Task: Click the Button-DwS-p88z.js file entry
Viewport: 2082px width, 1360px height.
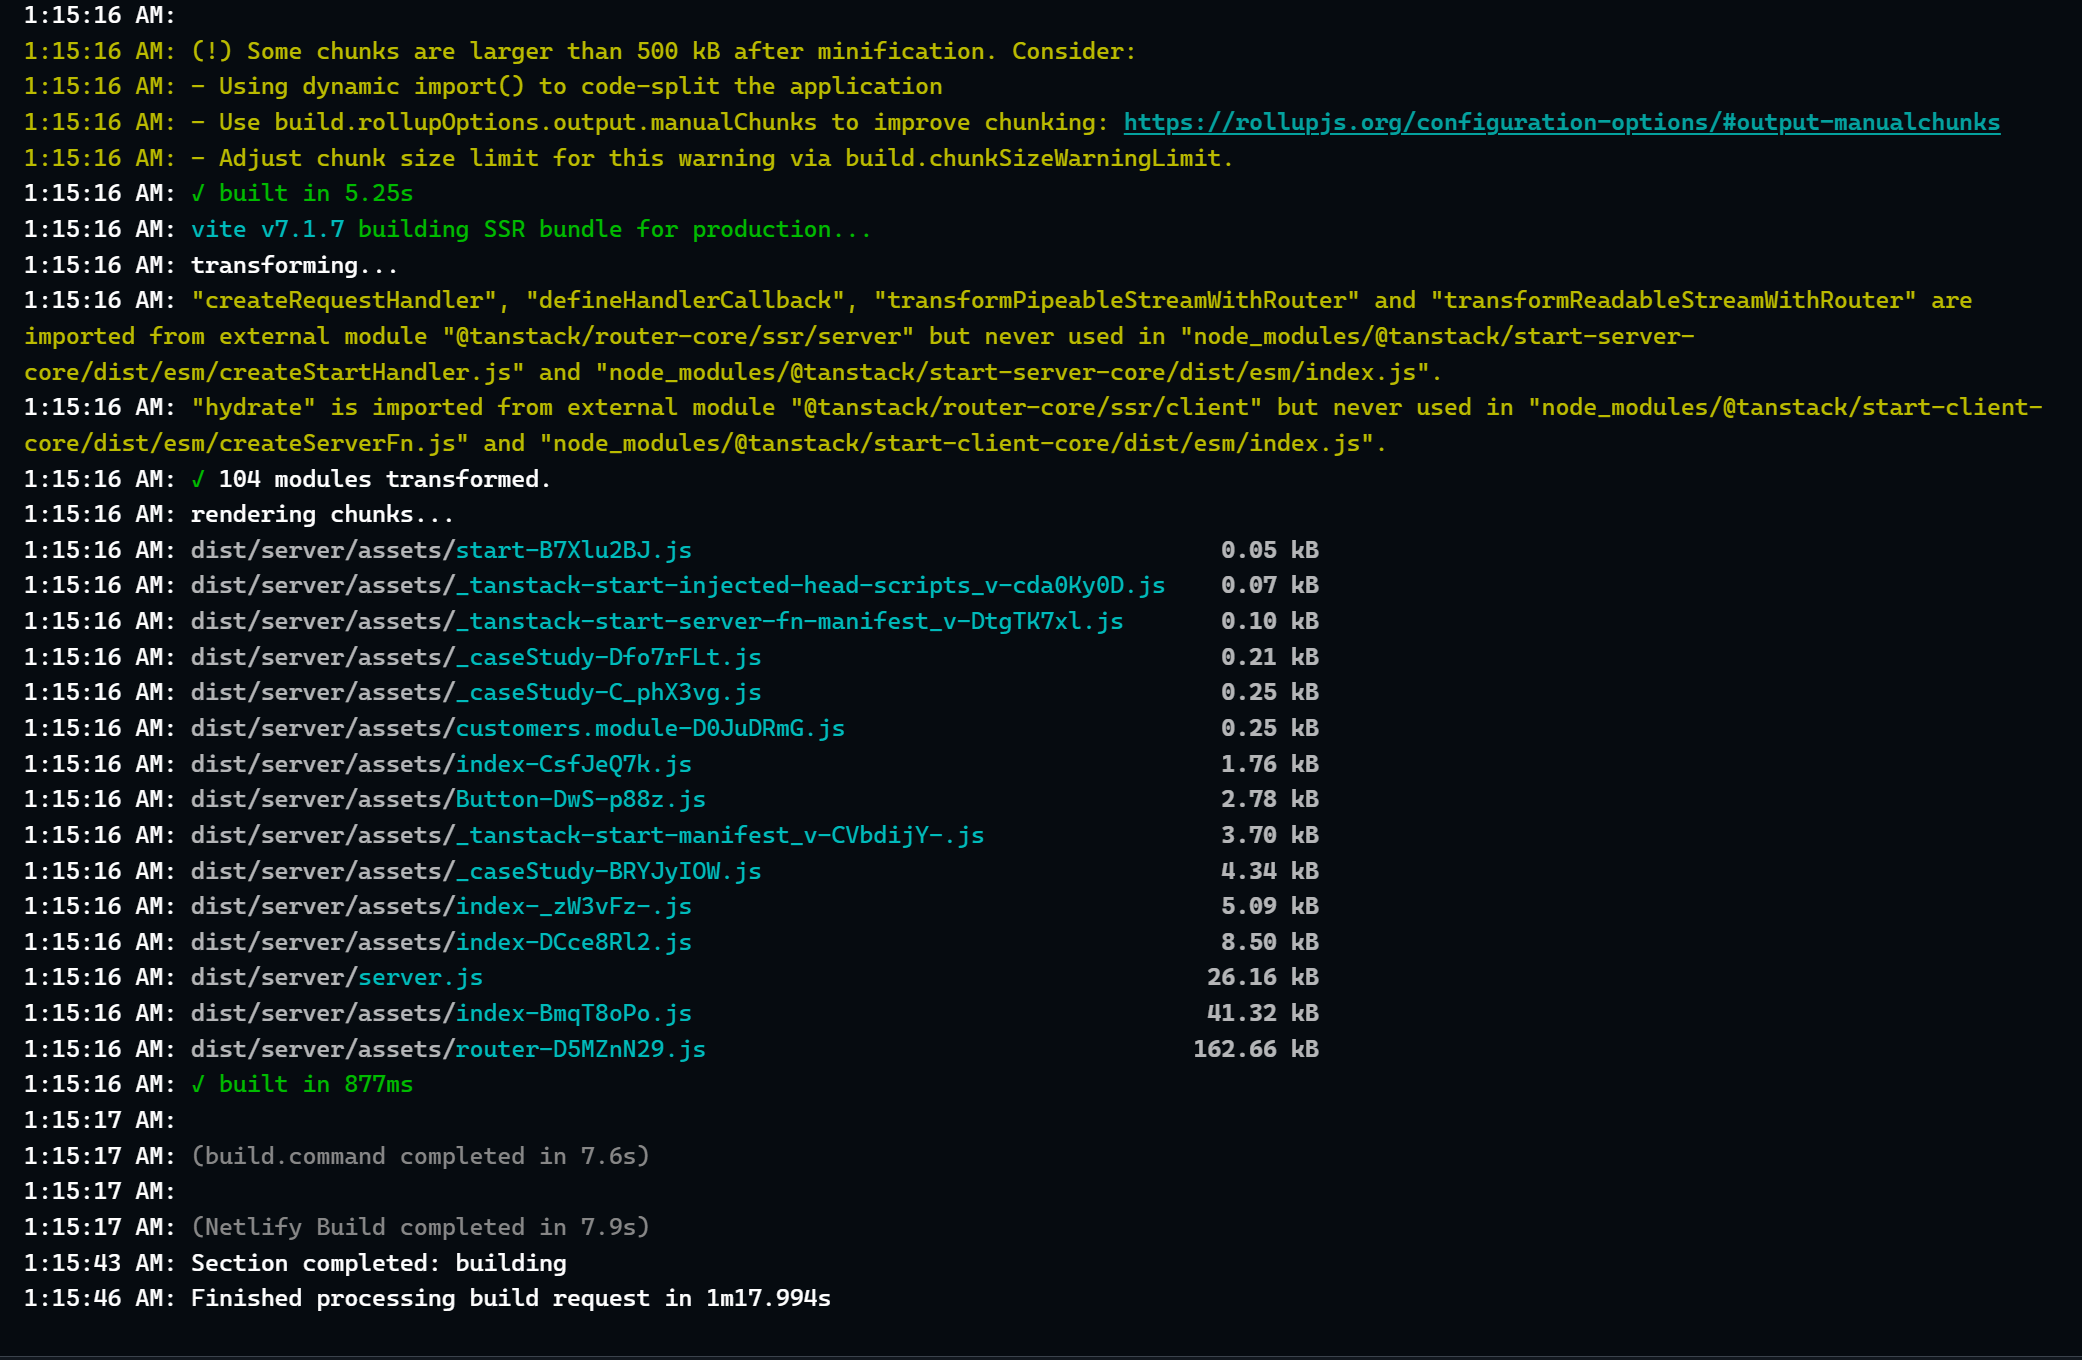Action: click(x=580, y=799)
